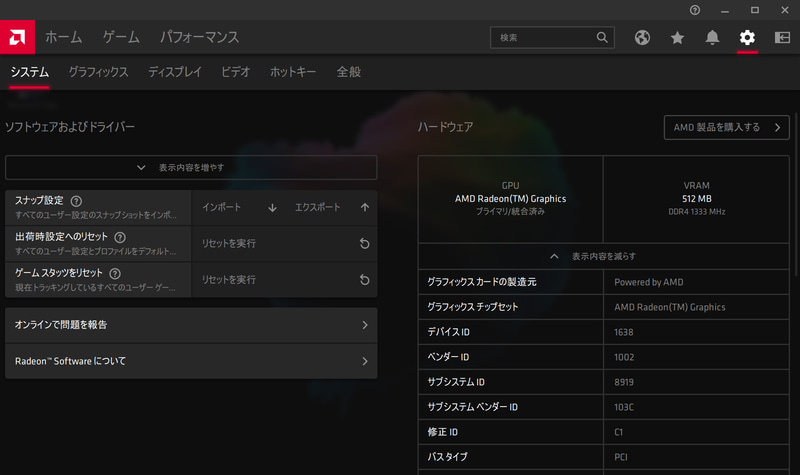Click the hardware panel vertical scrollbar
The width and height of the screenshot is (800, 475).
(x=795, y=194)
